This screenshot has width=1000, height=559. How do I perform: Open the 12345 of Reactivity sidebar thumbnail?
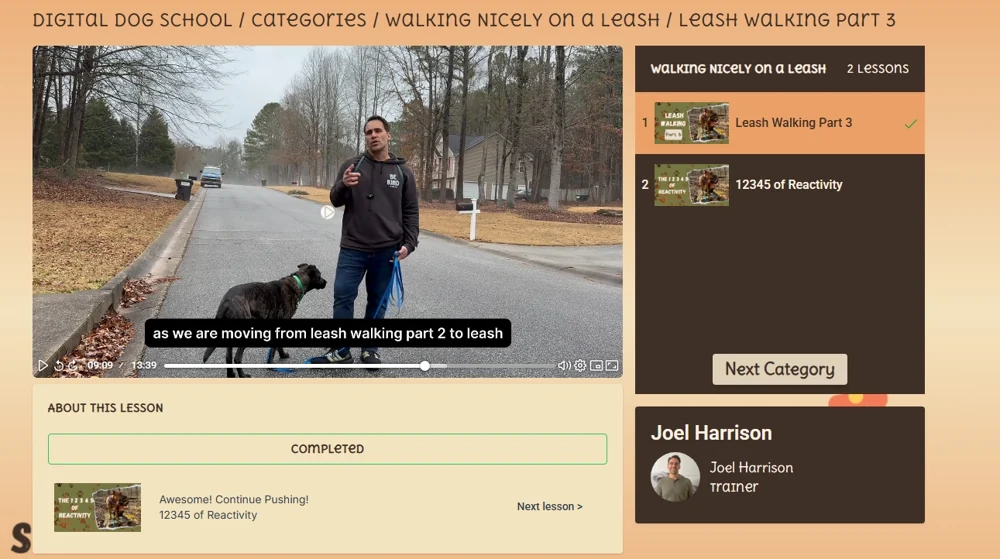point(691,185)
